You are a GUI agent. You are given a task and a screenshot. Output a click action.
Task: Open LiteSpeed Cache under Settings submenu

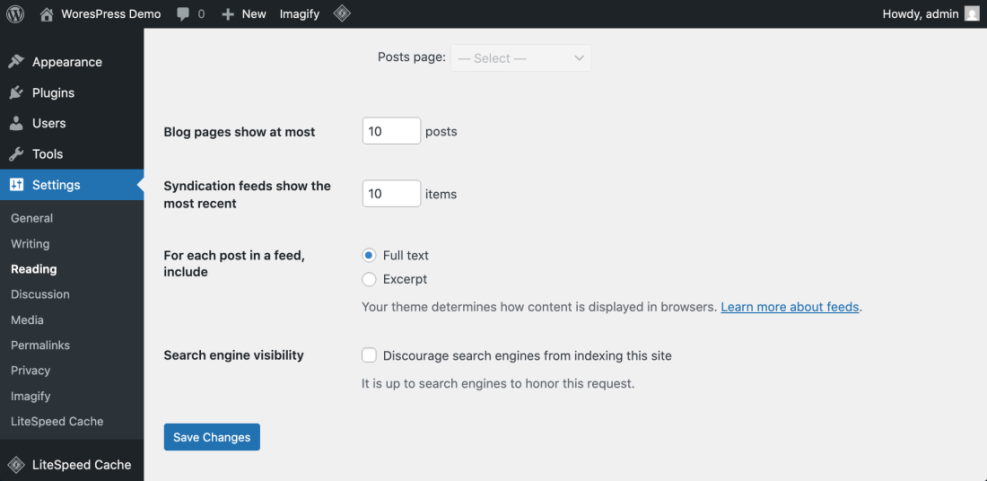57,421
